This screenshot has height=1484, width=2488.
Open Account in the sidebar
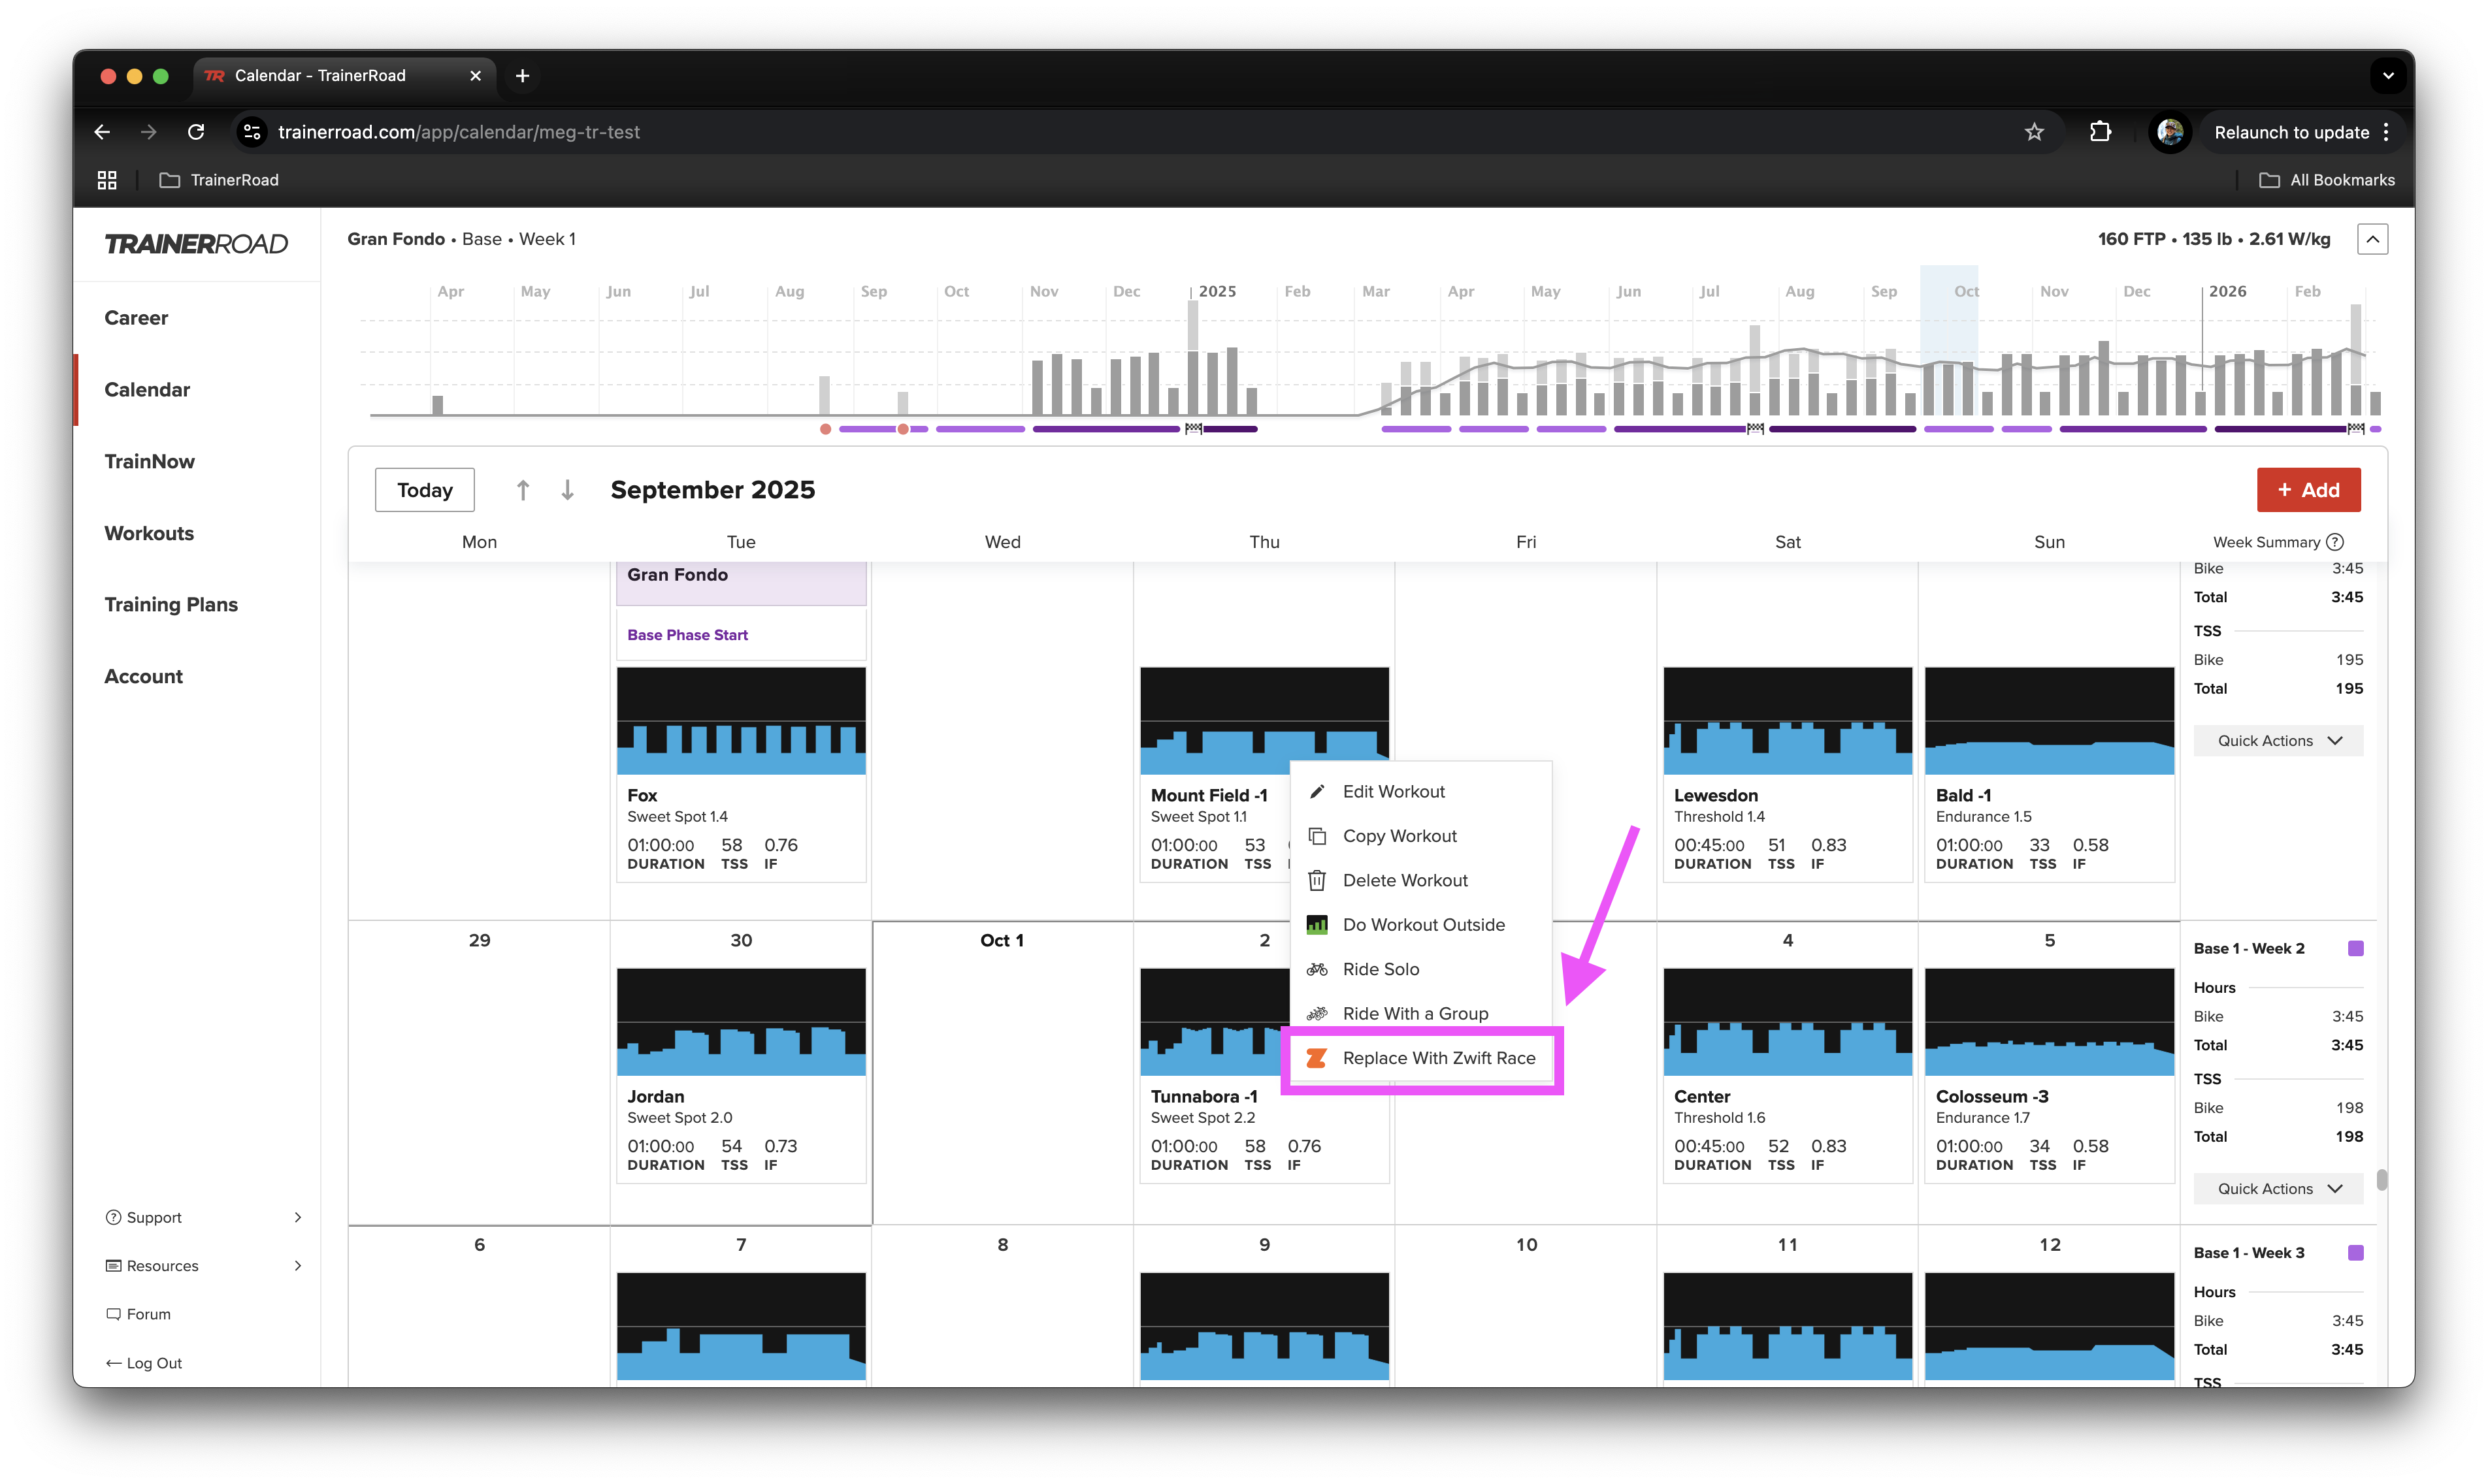click(143, 677)
